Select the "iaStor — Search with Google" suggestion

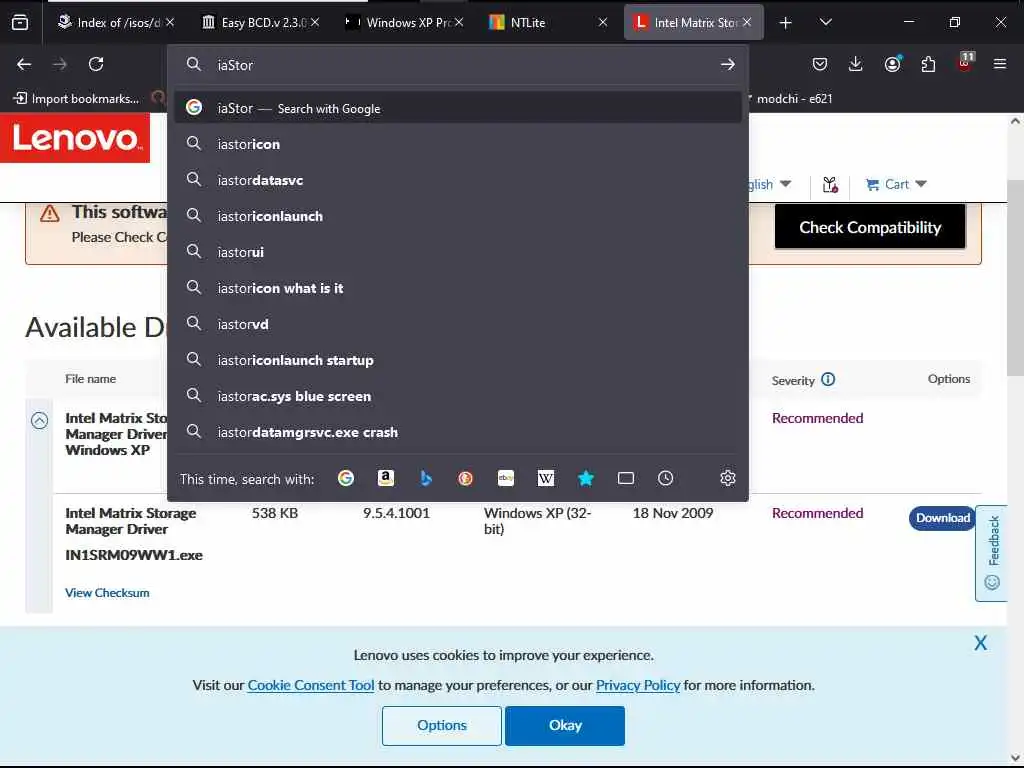click(x=458, y=108)
